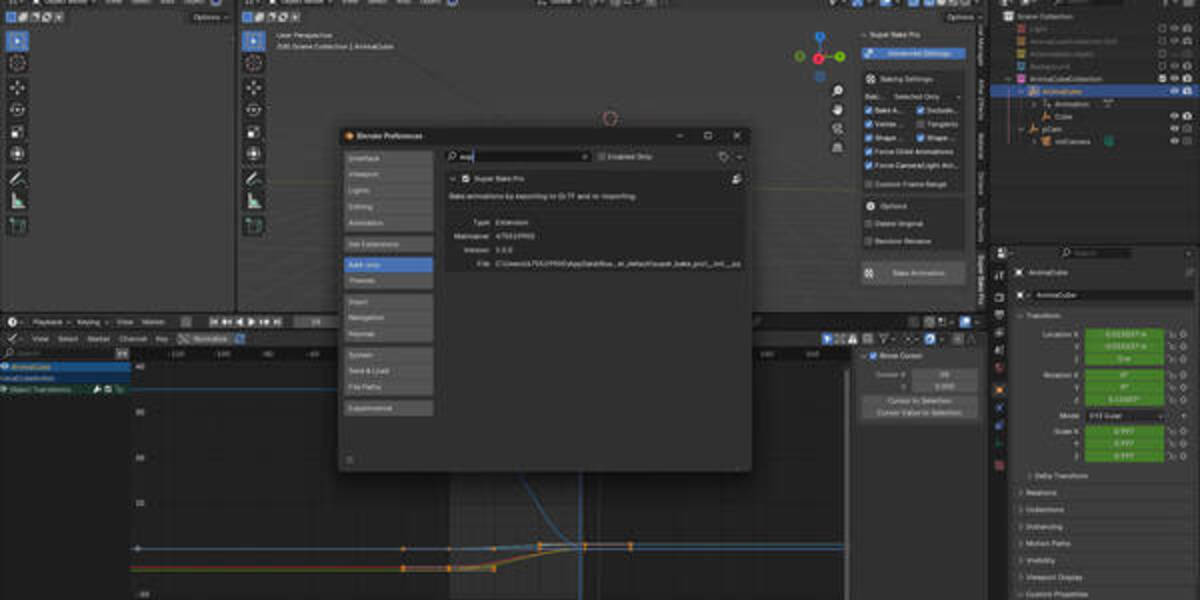Select the Move tool in the far-left viewport toolbar

pos(18,88)
